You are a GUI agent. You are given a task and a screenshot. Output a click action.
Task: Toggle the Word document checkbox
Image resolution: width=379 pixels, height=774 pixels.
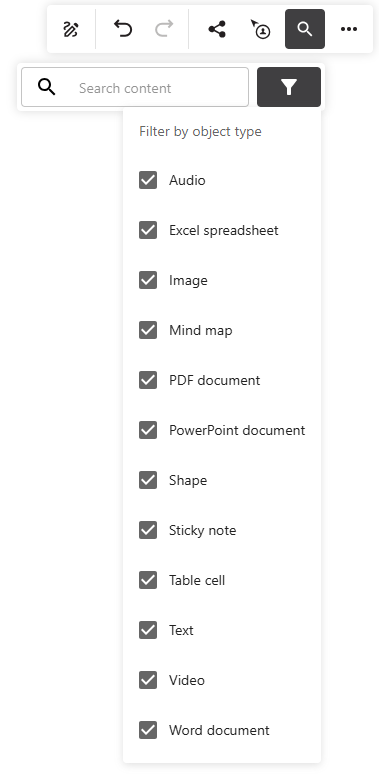point(148,730)
